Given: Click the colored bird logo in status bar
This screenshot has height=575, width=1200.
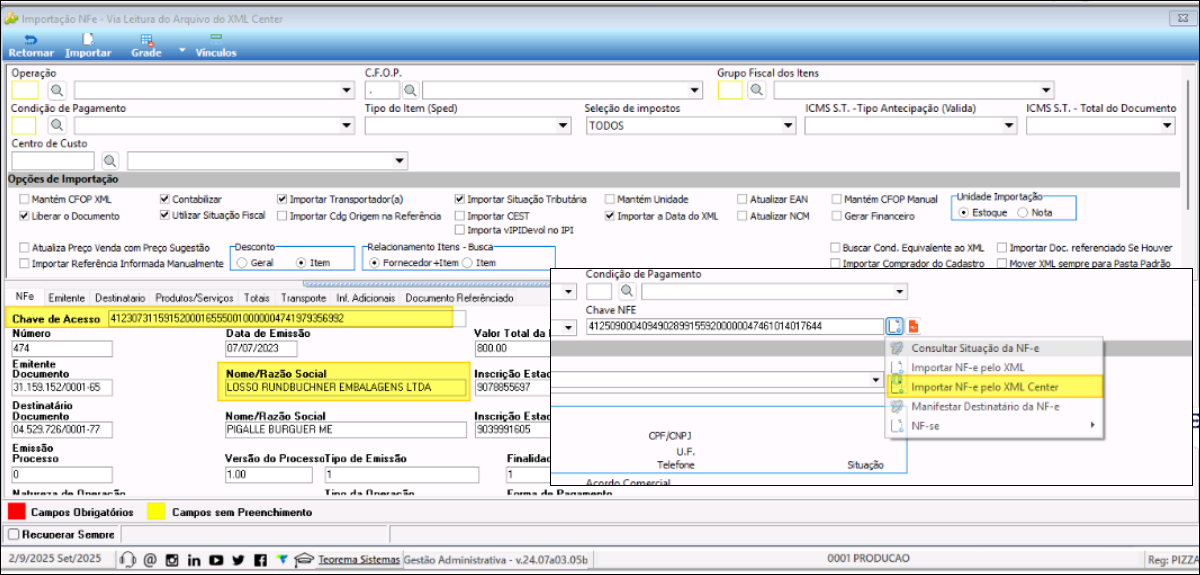Looking at the screenshot, I should [283, 560].
